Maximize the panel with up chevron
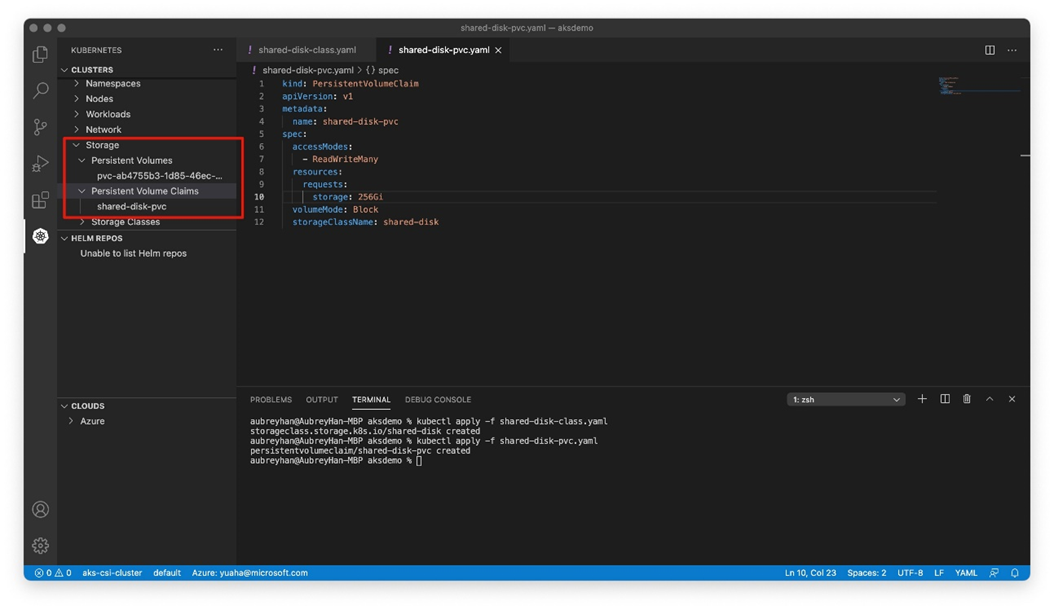This screenshot has height=610, width=1054. [x=989, y=399]
